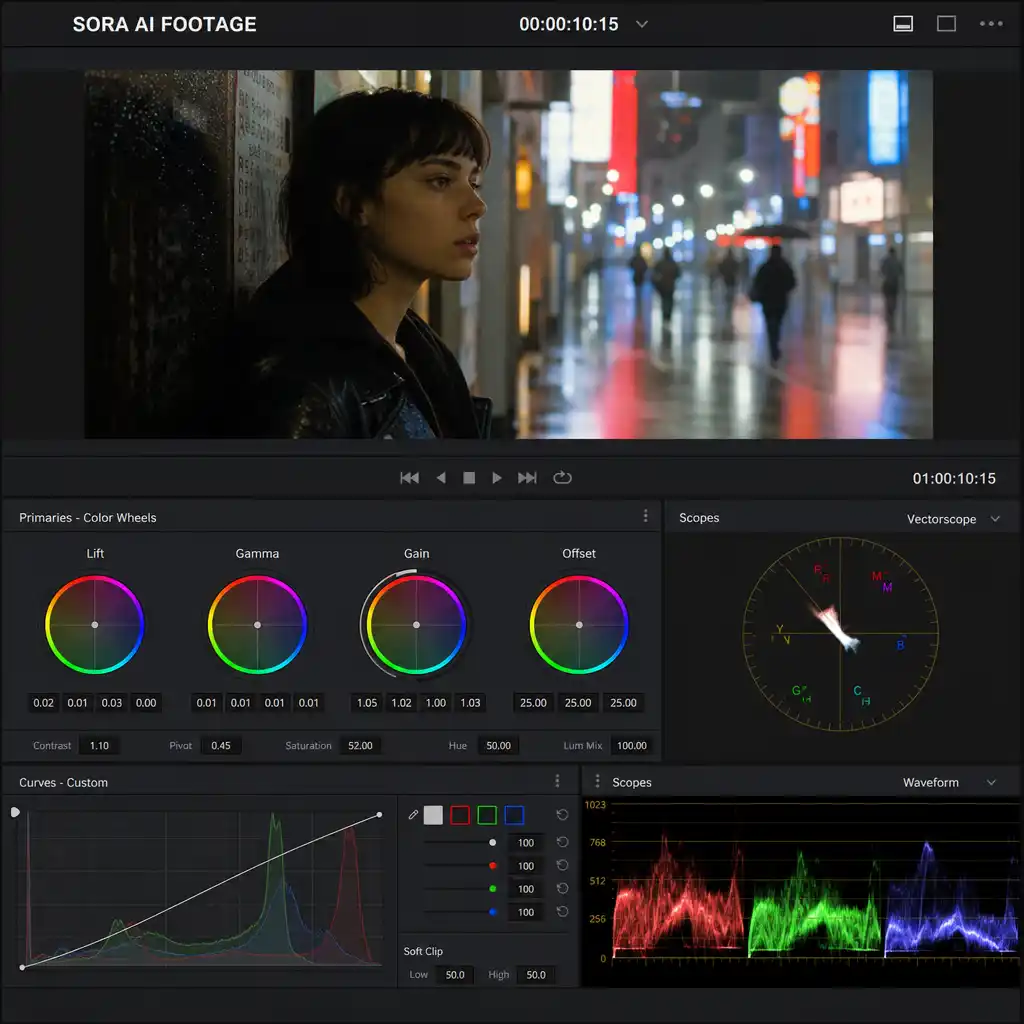Switch to single viewer mode icon
The width and height of the screenshot is (1024, 1024).
pos(903,24)
